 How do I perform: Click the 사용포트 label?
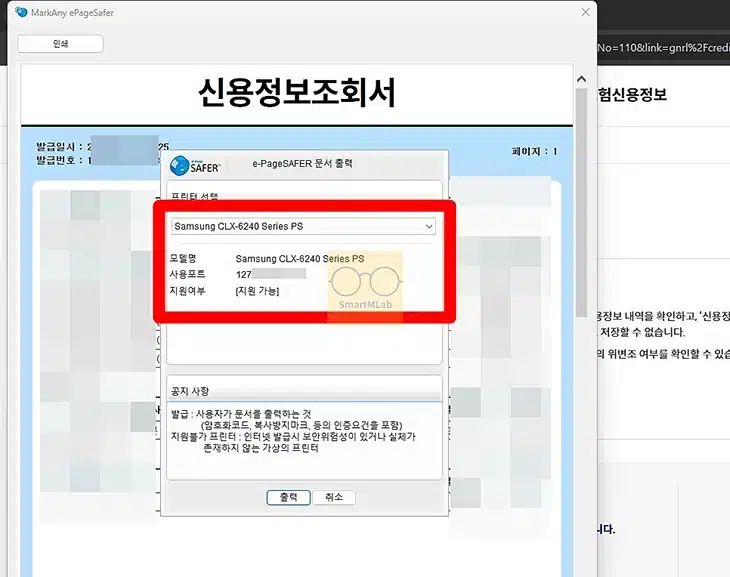click(187, 274)
